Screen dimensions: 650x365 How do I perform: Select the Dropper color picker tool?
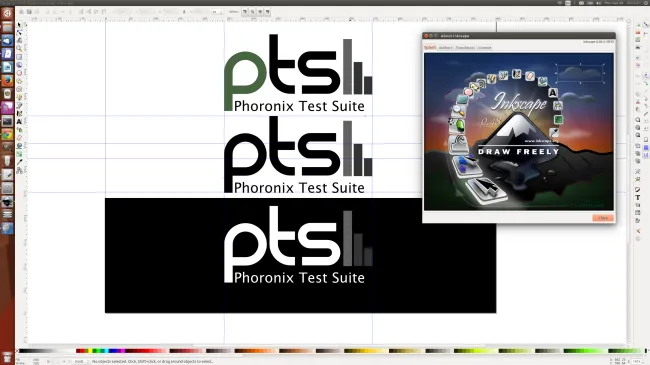pos(19,162)
